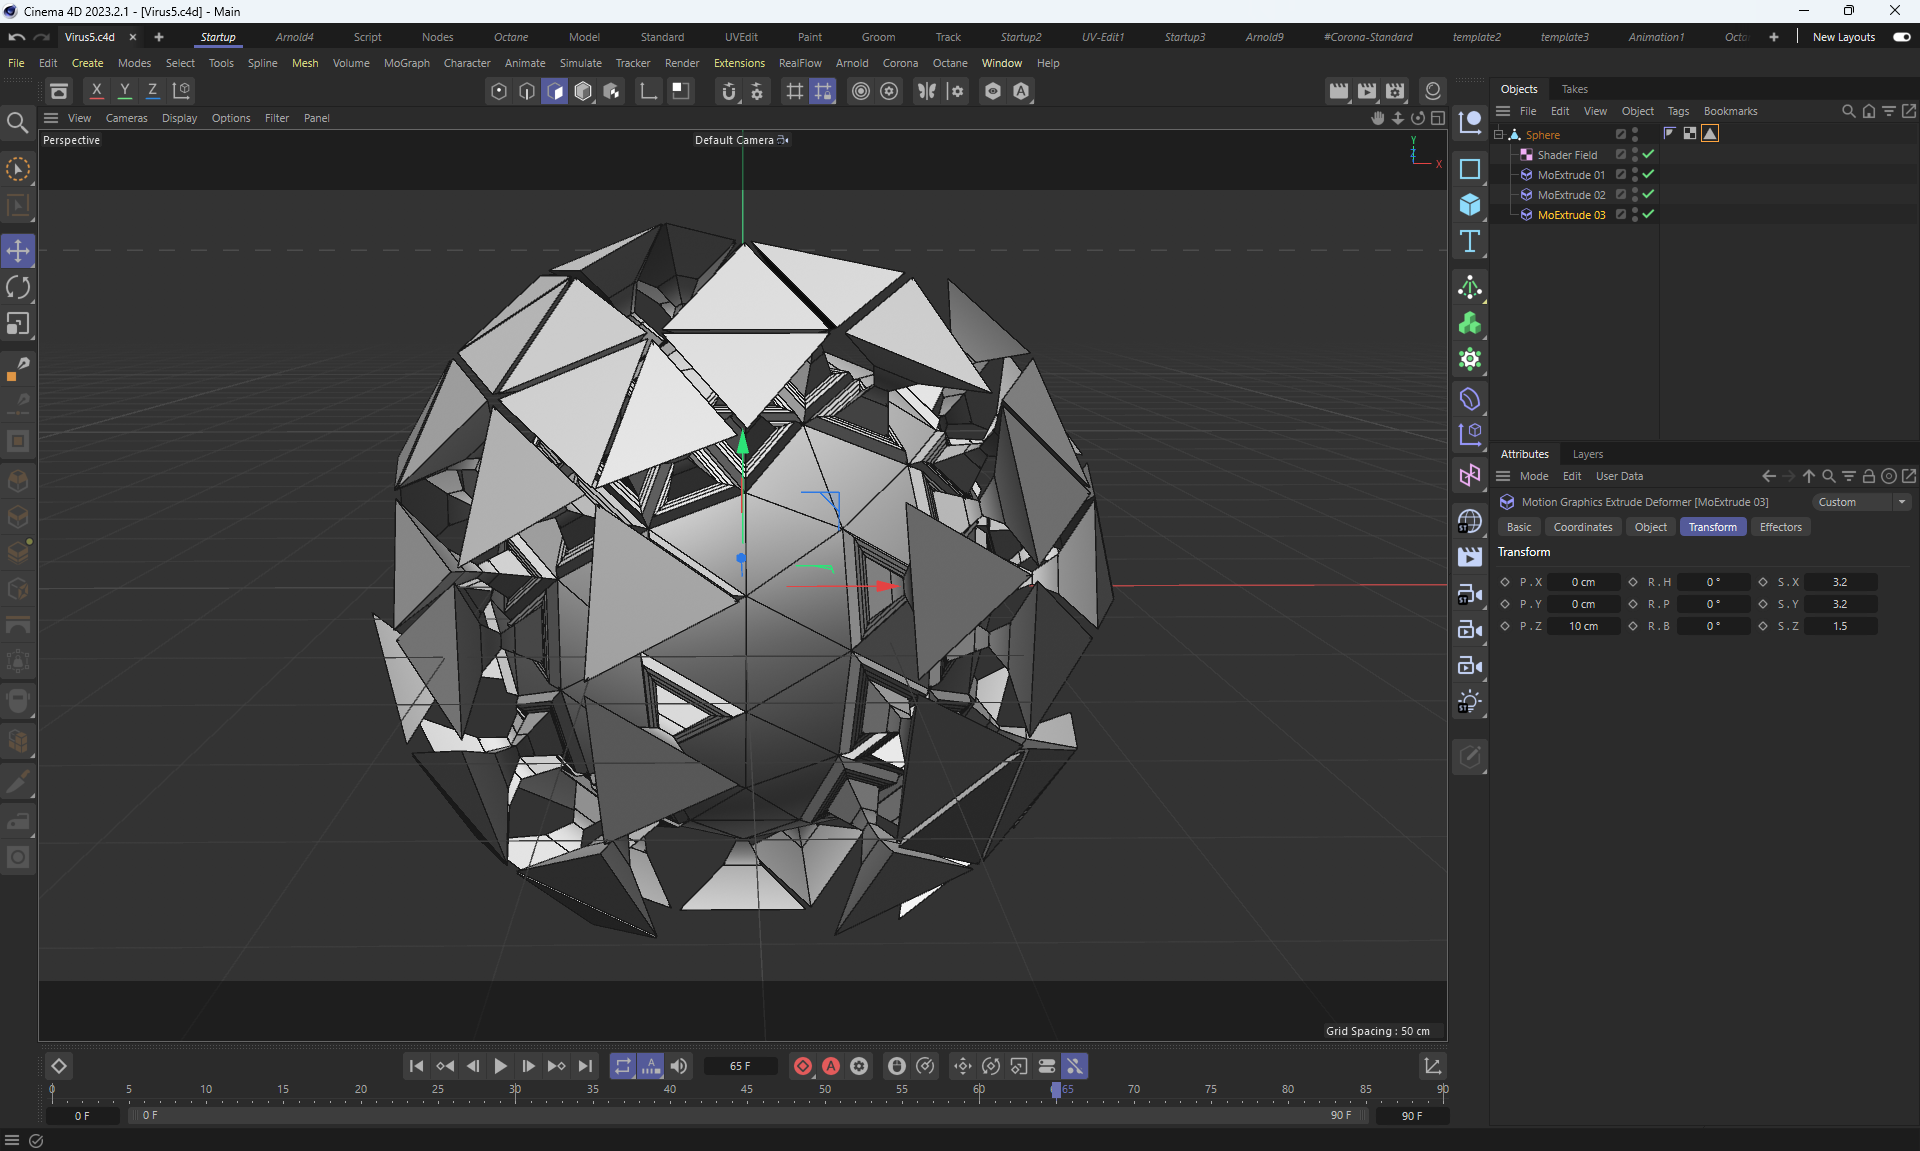Click the Text spline tool icon
This screenshot has height=1151, width=1920.
1469,241
